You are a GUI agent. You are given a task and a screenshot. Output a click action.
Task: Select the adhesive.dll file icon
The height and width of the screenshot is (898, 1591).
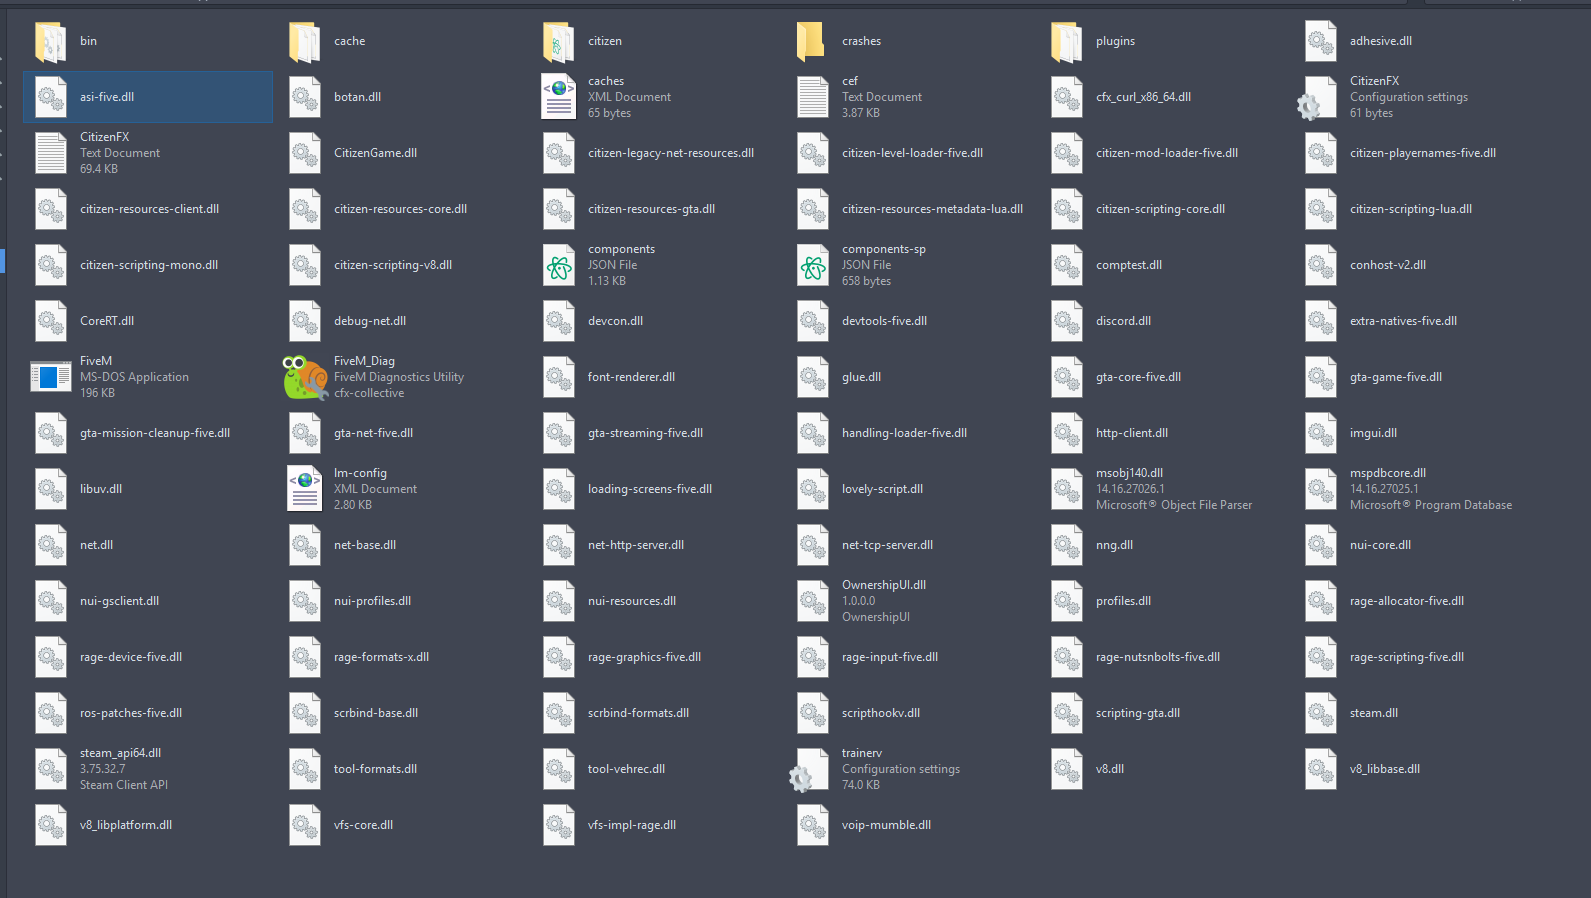pos(1320,41)
